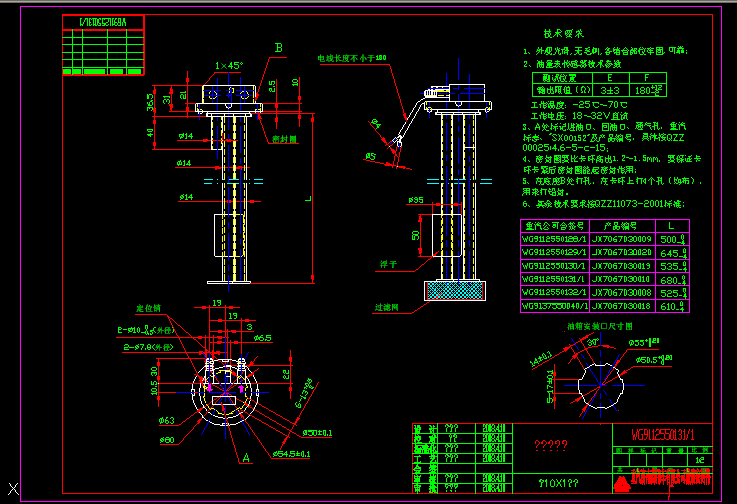Click the ø35 float diameter dimension
The height and width of the screenshot is (504, 737).
point(417,201)
